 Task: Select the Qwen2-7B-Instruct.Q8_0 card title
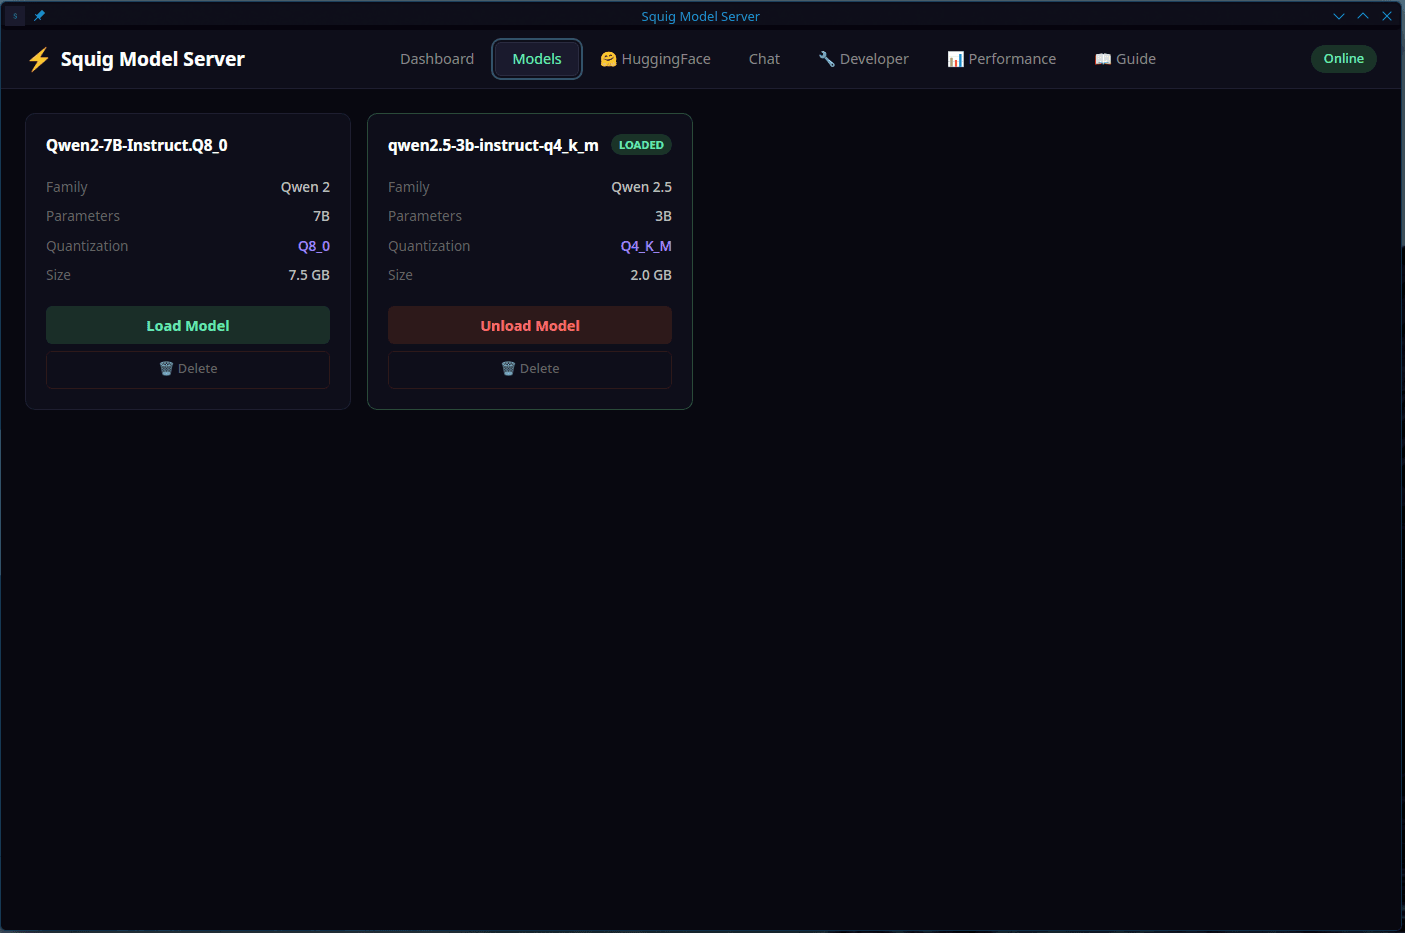pyautogui.click(x=137, y=146)
